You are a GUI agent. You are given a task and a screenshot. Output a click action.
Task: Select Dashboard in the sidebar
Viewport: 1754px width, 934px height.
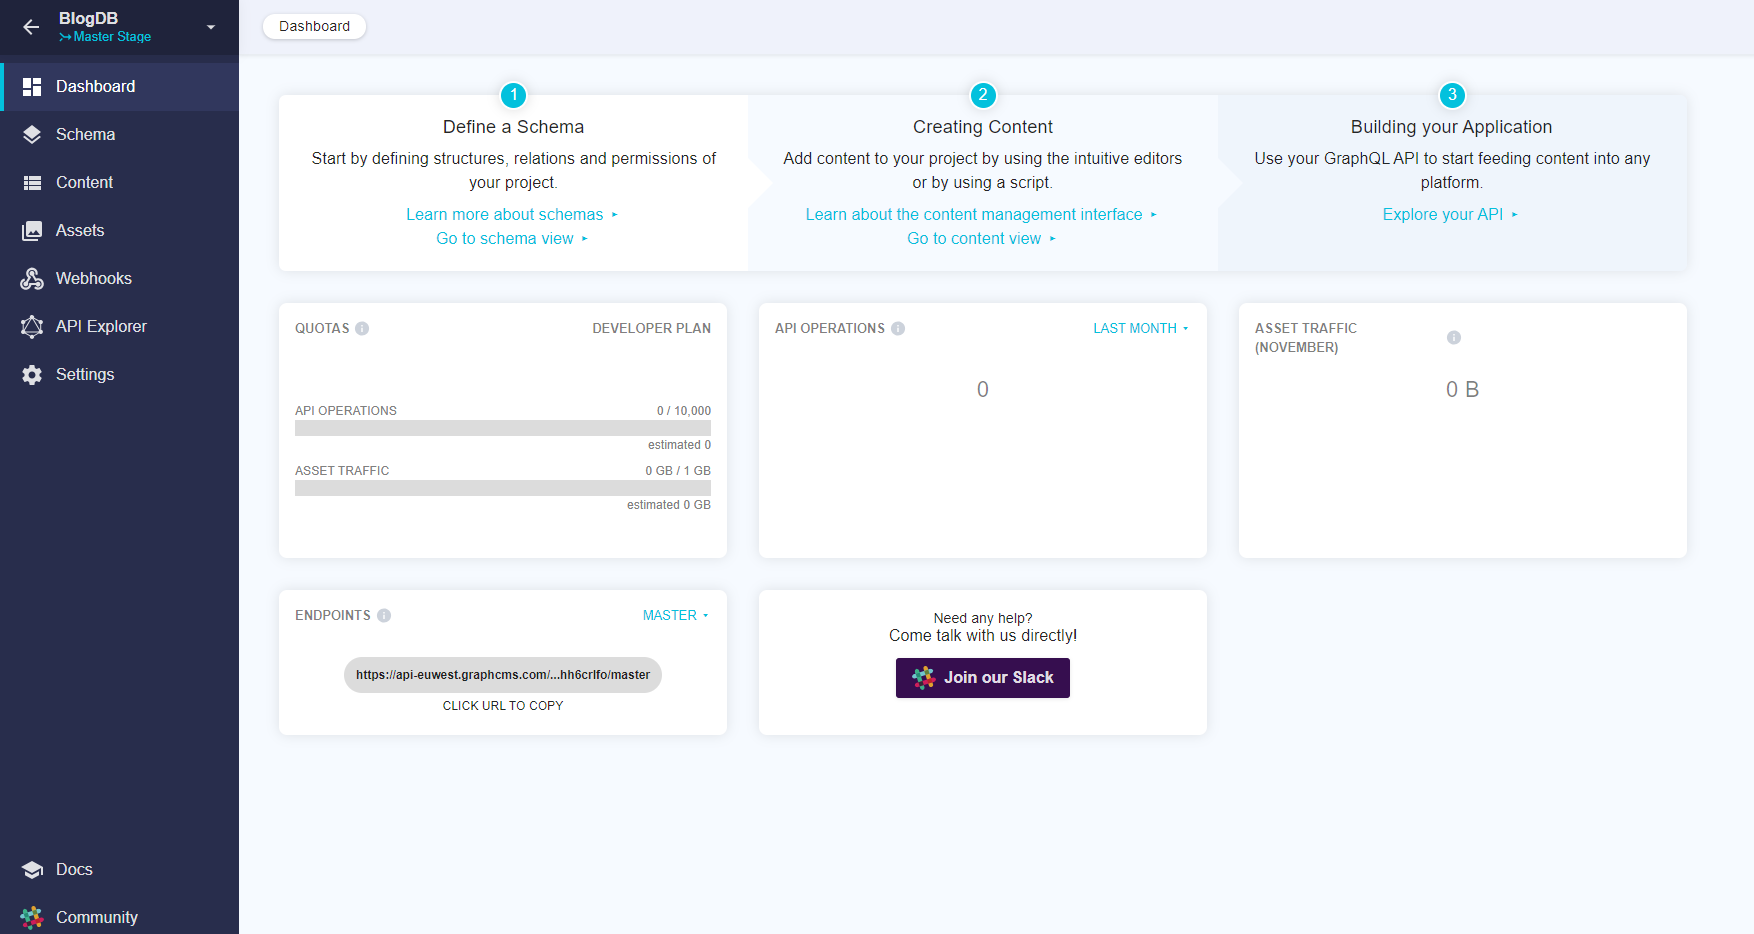point(95,86)
